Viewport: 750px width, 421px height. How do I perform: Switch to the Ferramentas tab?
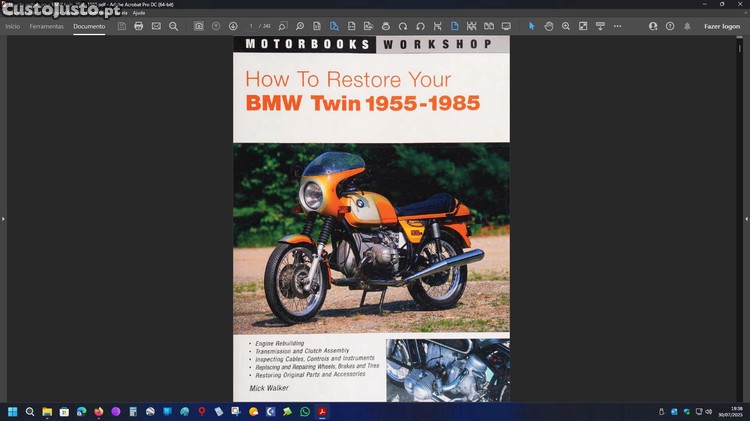[x=46, y=26]
